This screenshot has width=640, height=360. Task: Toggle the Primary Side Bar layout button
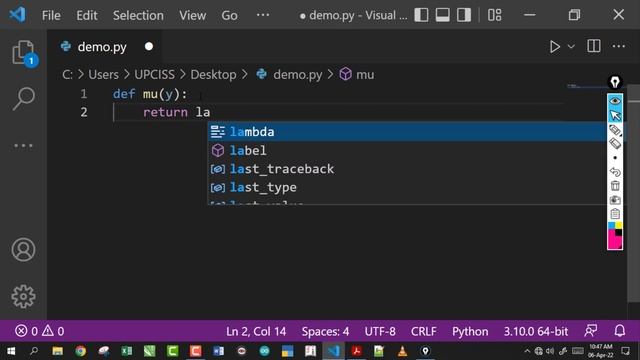coord(421,15)
